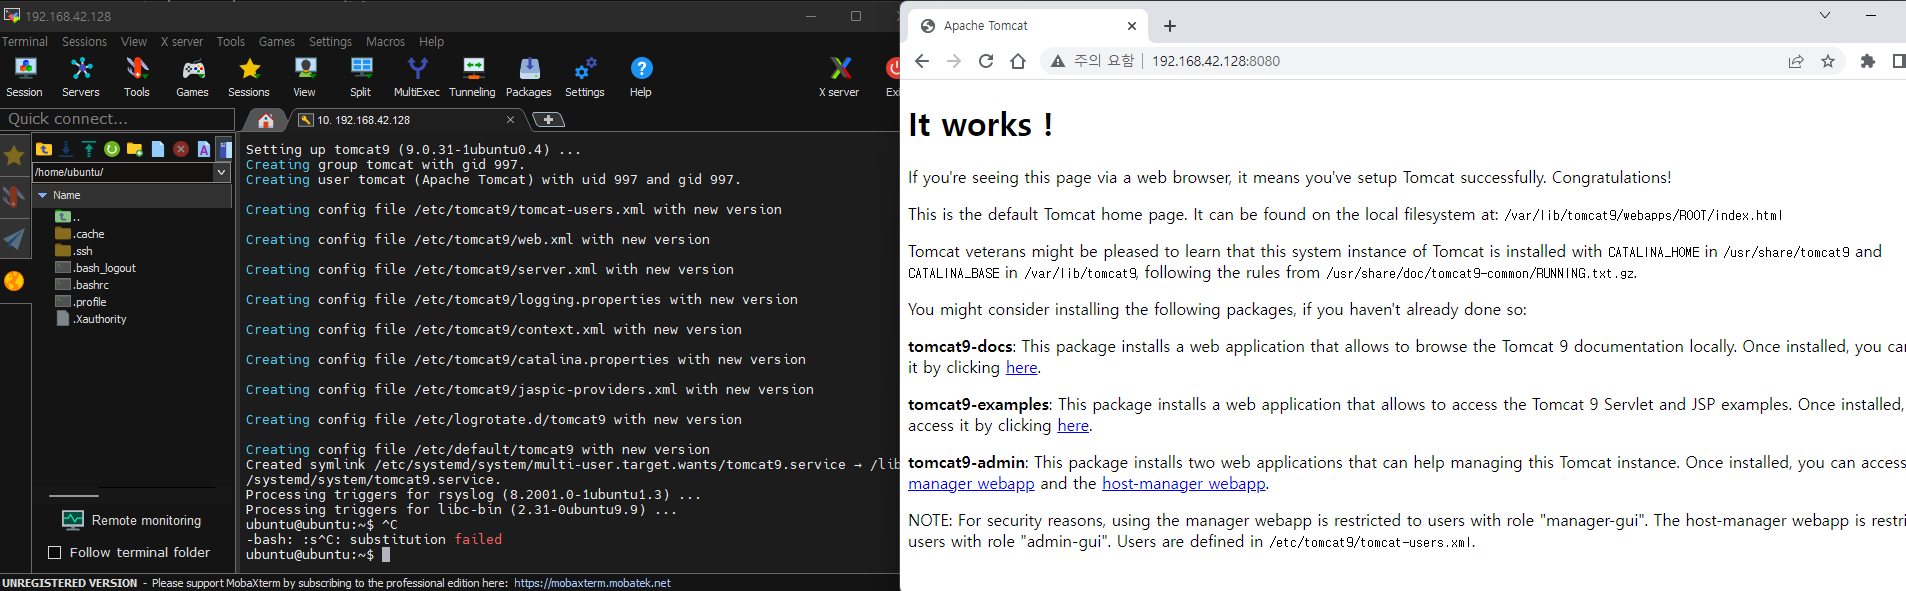This screenshot has height=591, width=1906.
Task: Select the .bashrc file
Action: (82, 285)
